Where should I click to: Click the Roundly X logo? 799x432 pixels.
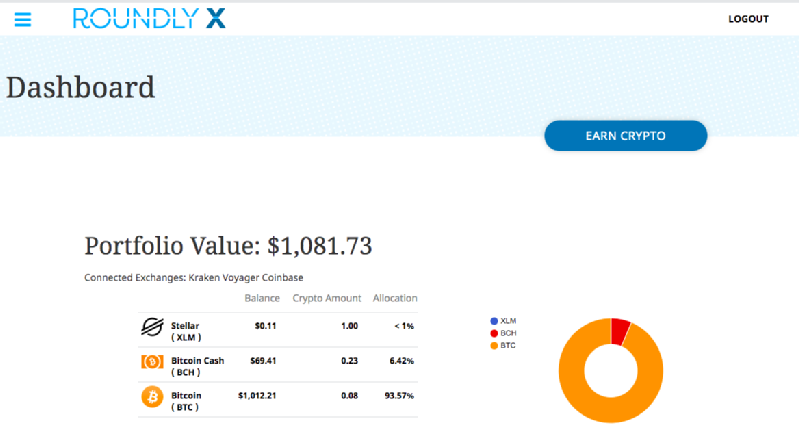tap(149, 18)
